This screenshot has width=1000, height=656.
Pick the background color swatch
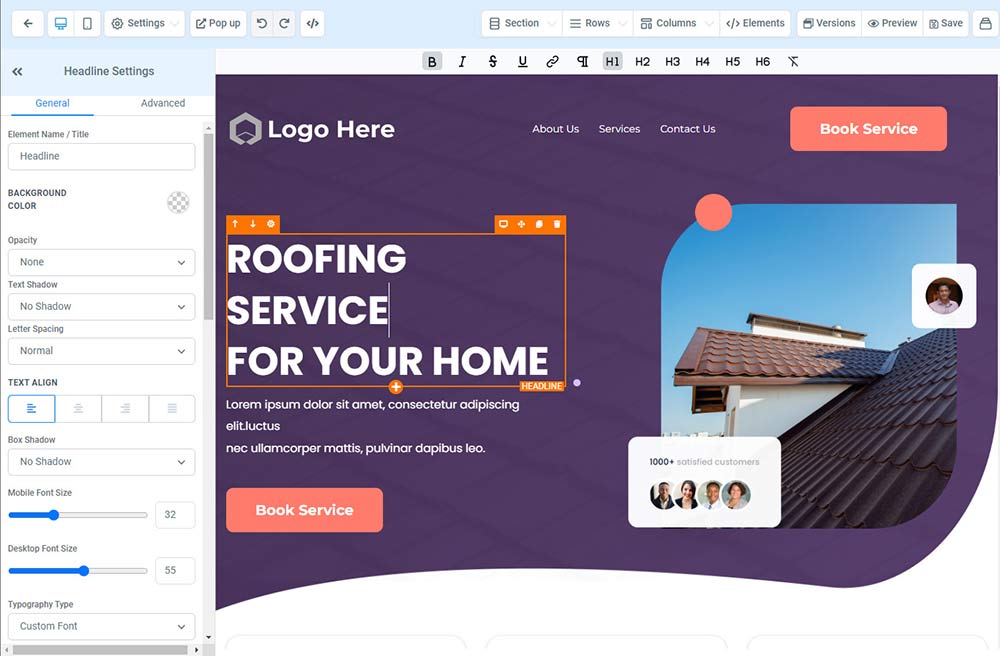178,202
